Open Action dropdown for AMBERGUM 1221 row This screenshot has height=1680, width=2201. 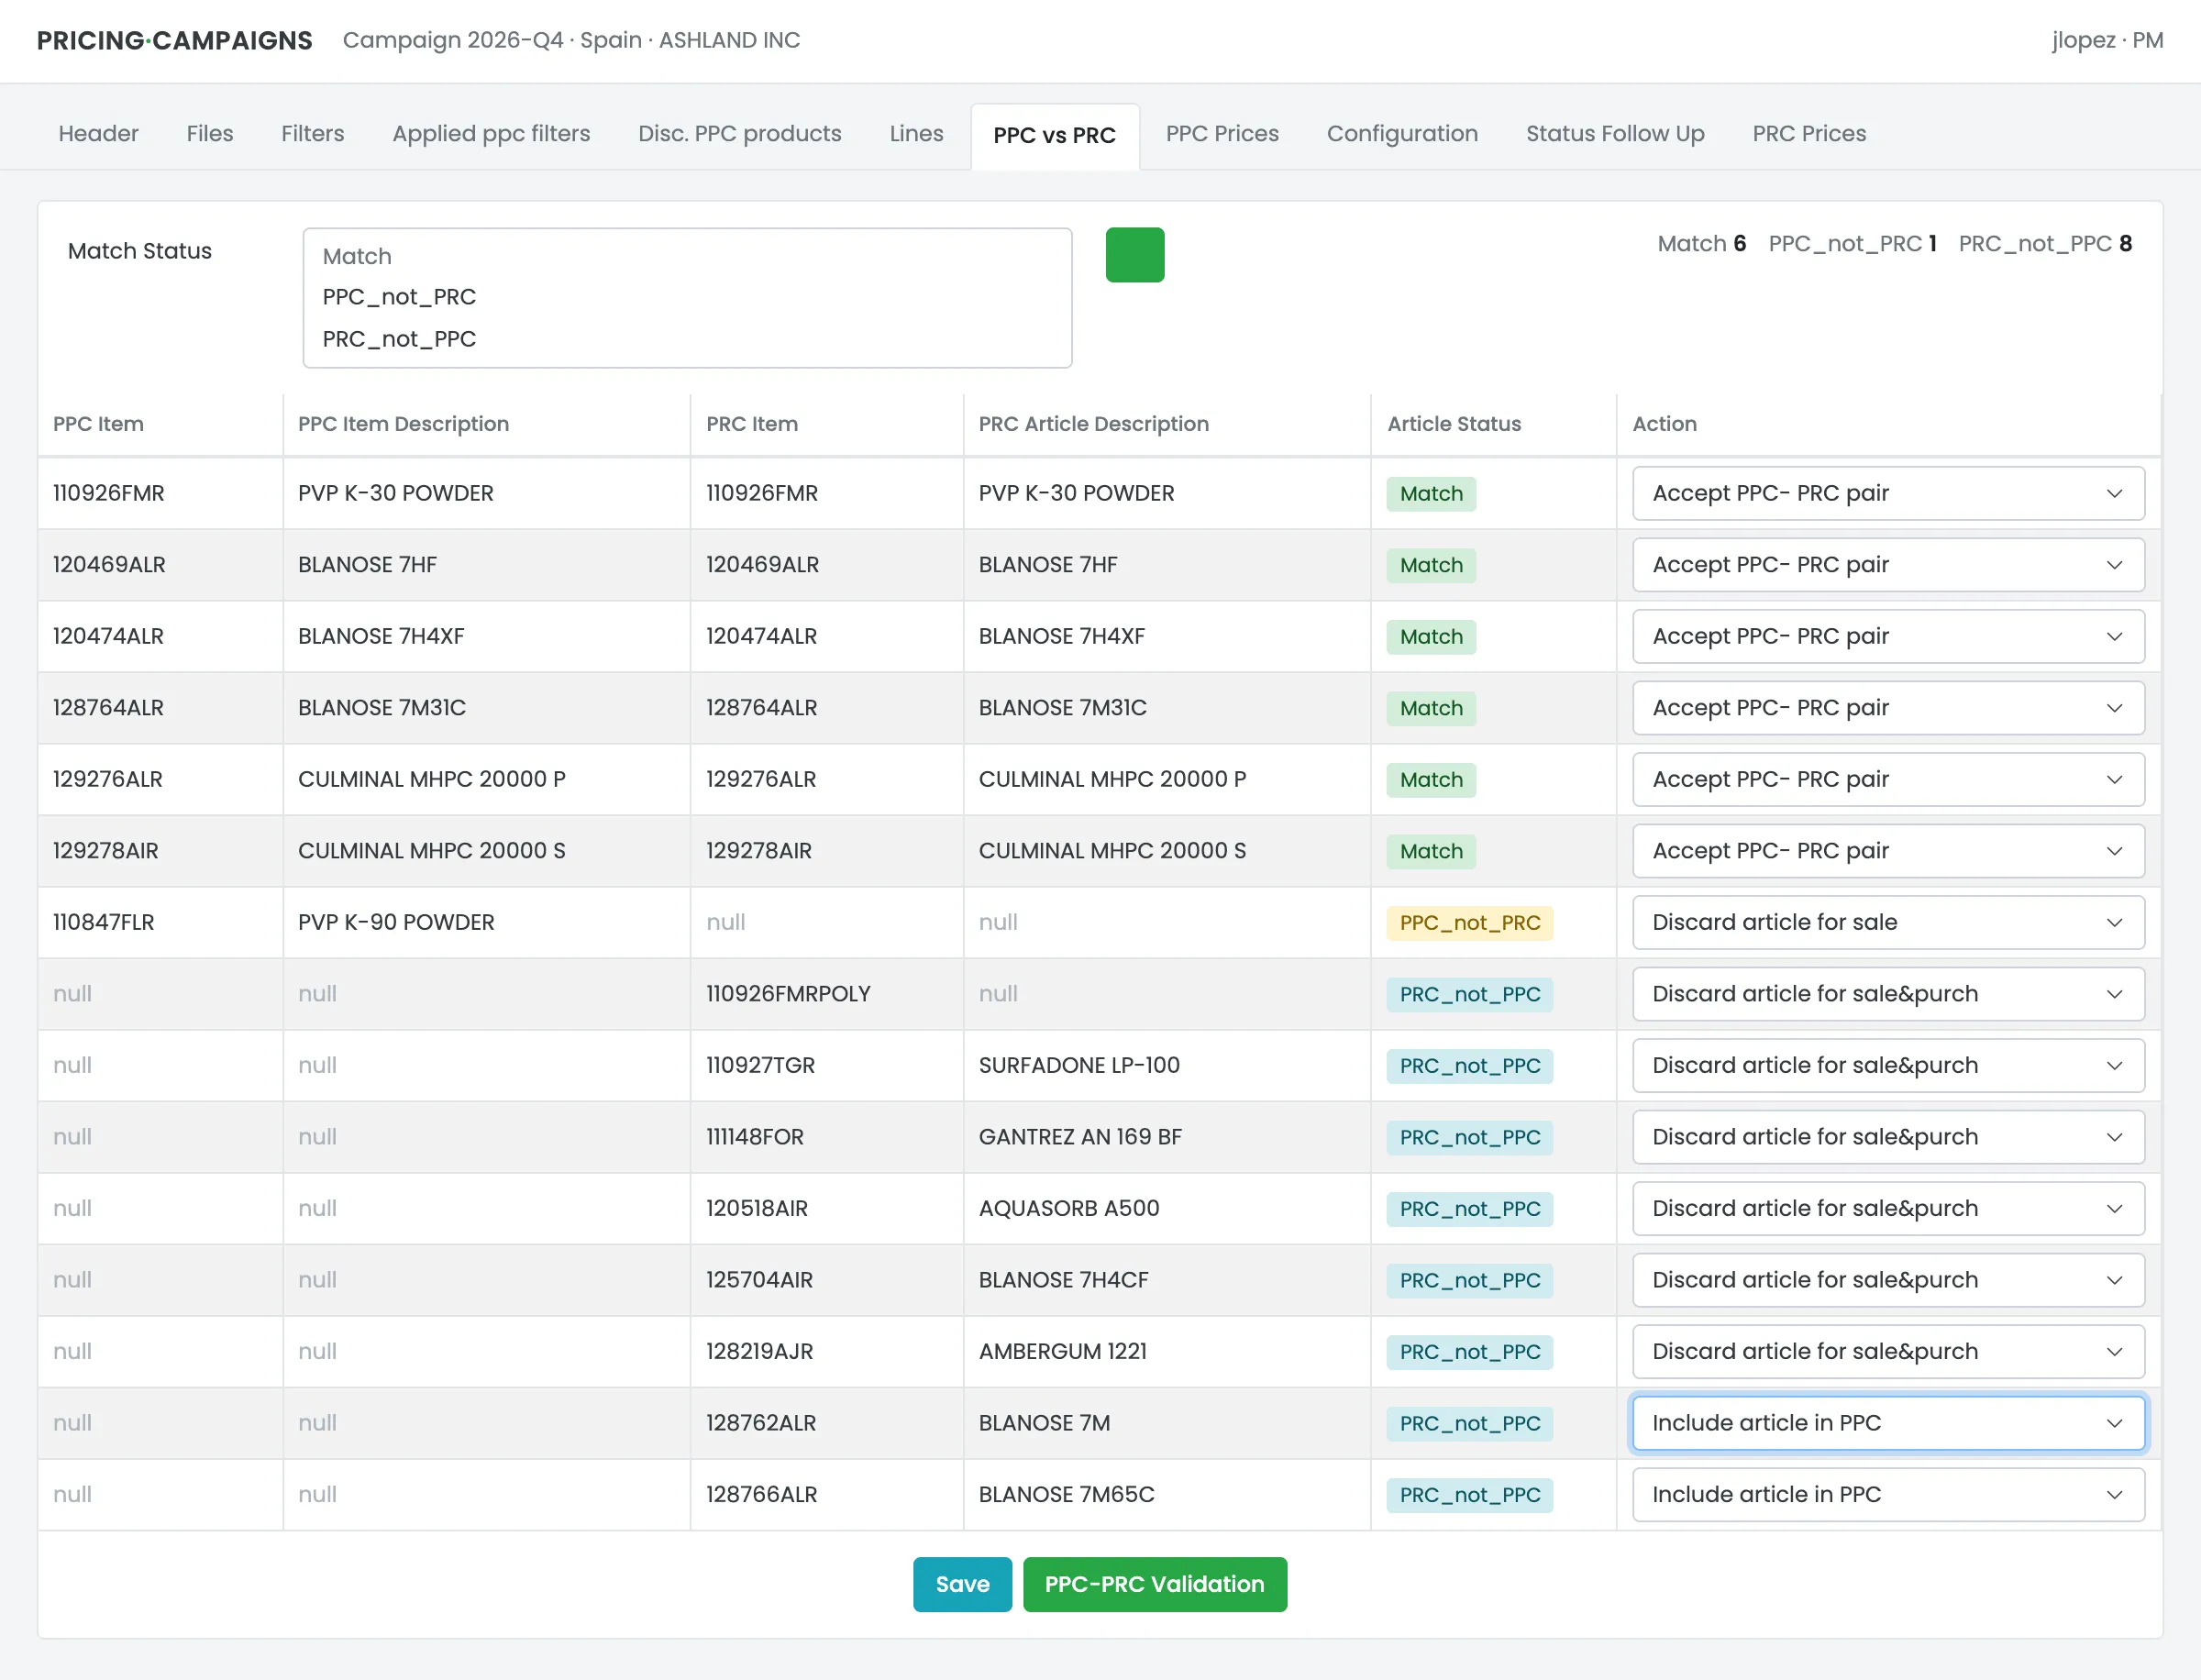click(1888, 1352)
